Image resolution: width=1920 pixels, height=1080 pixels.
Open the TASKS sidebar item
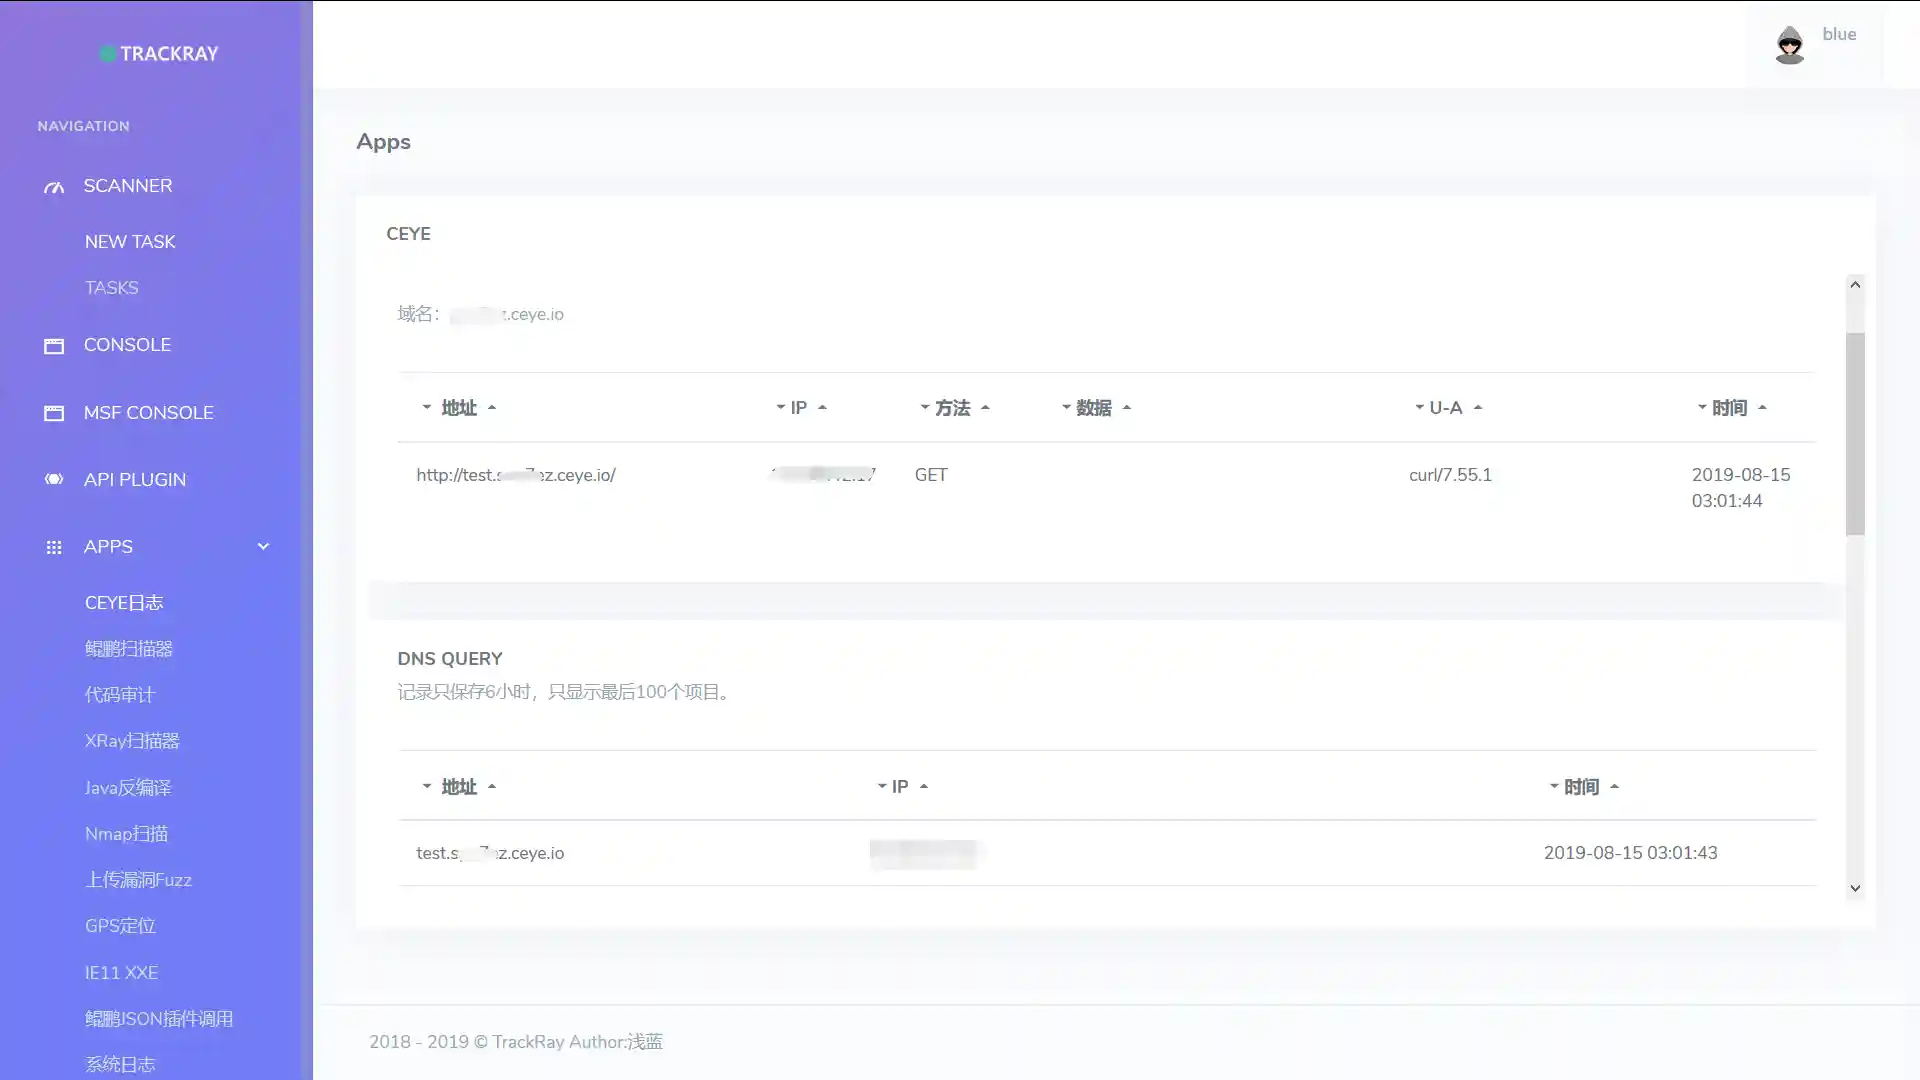pos(111,288)
